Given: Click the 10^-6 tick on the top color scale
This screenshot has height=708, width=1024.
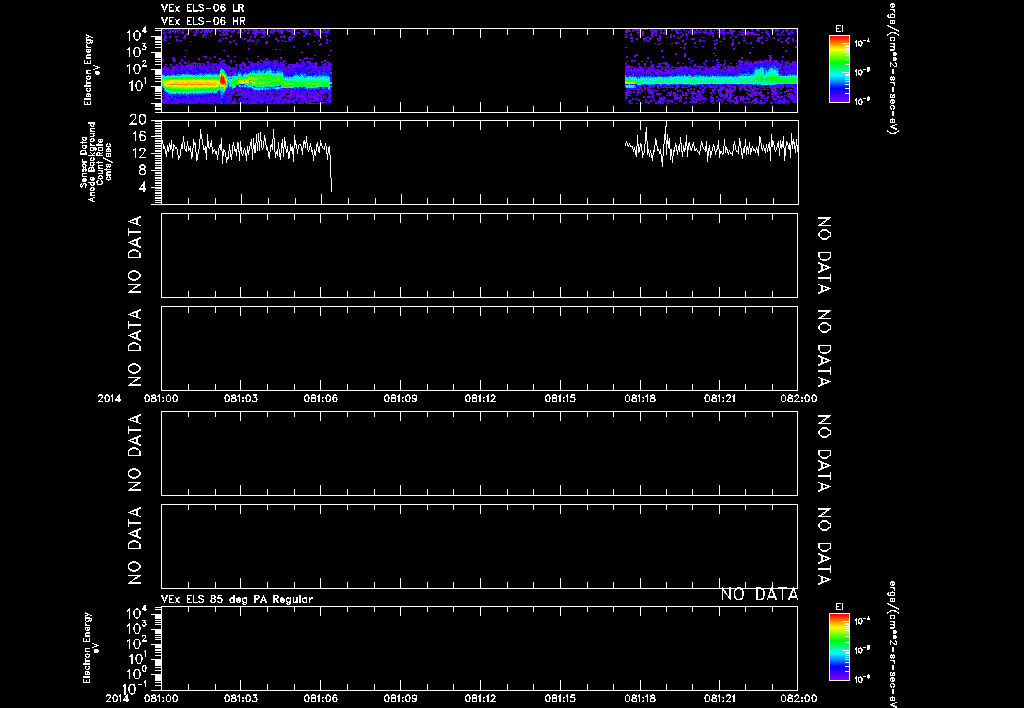Looking at the screenshot, I should [862, 101].
